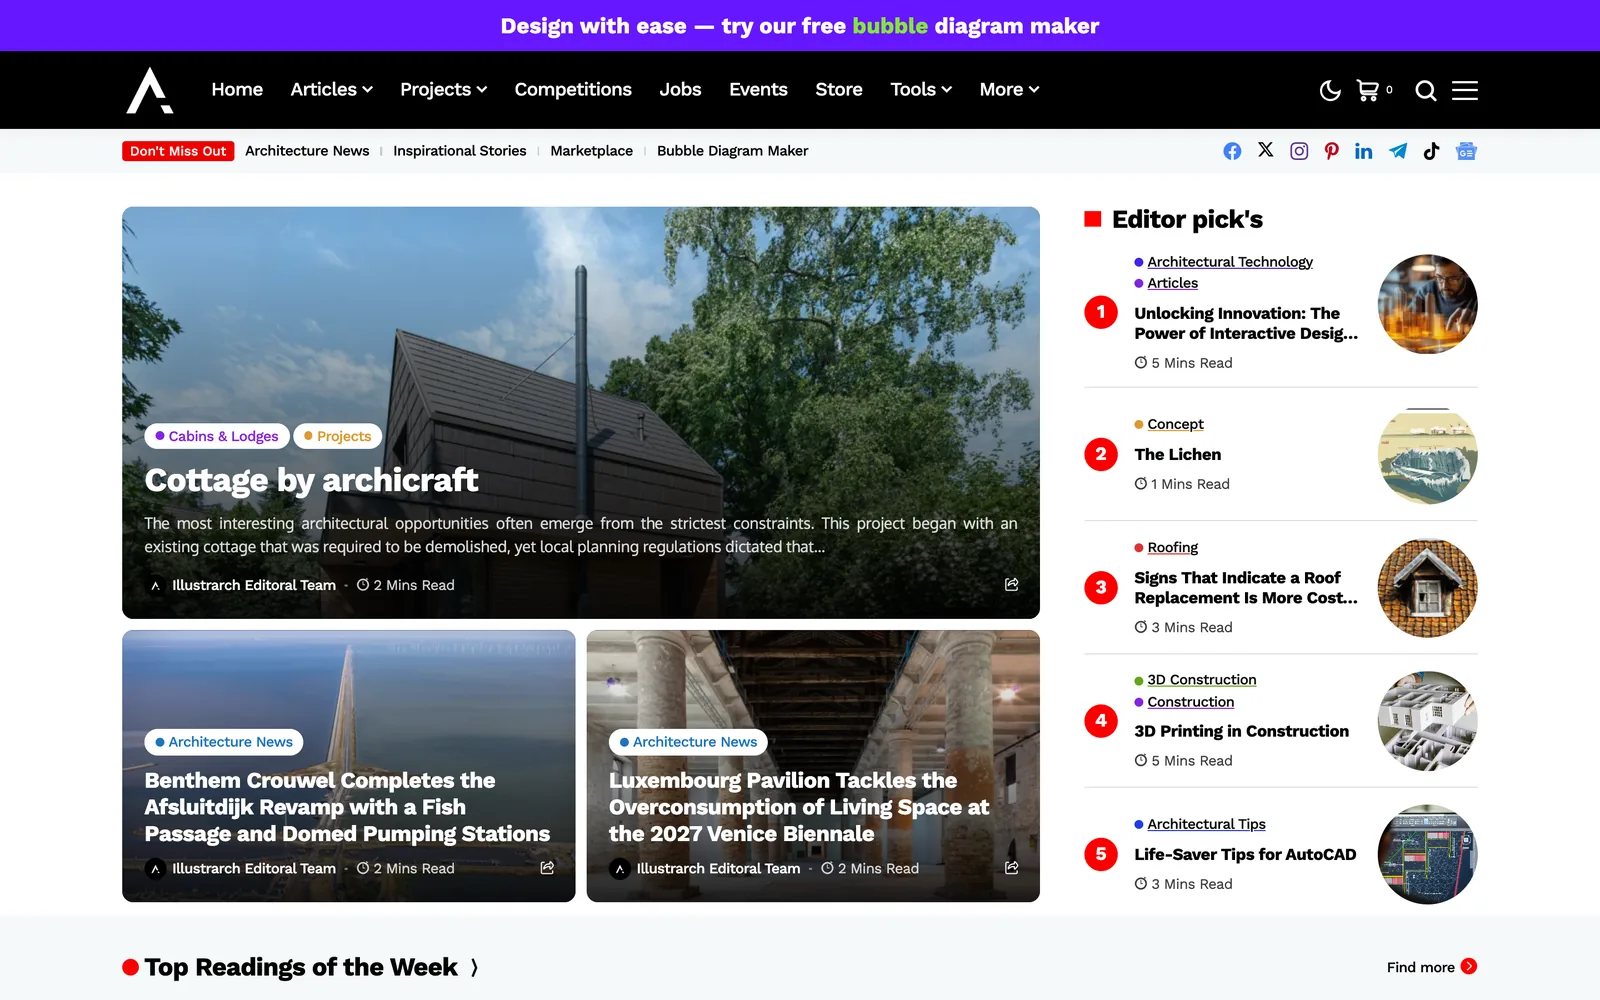The width and height of the screenshot is (1600, 1000).
Task: Open the Telegram social icon
Action: (x=1398, y=151)
